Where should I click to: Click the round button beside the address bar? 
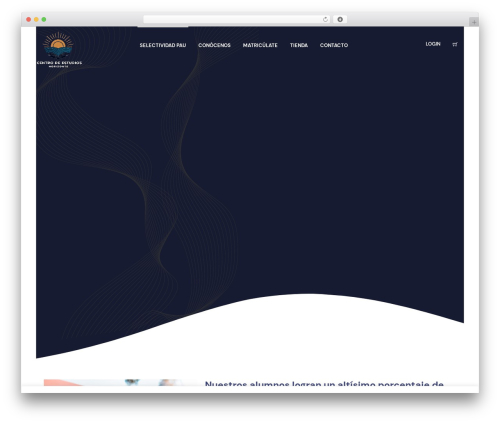(x=340, y=19)
